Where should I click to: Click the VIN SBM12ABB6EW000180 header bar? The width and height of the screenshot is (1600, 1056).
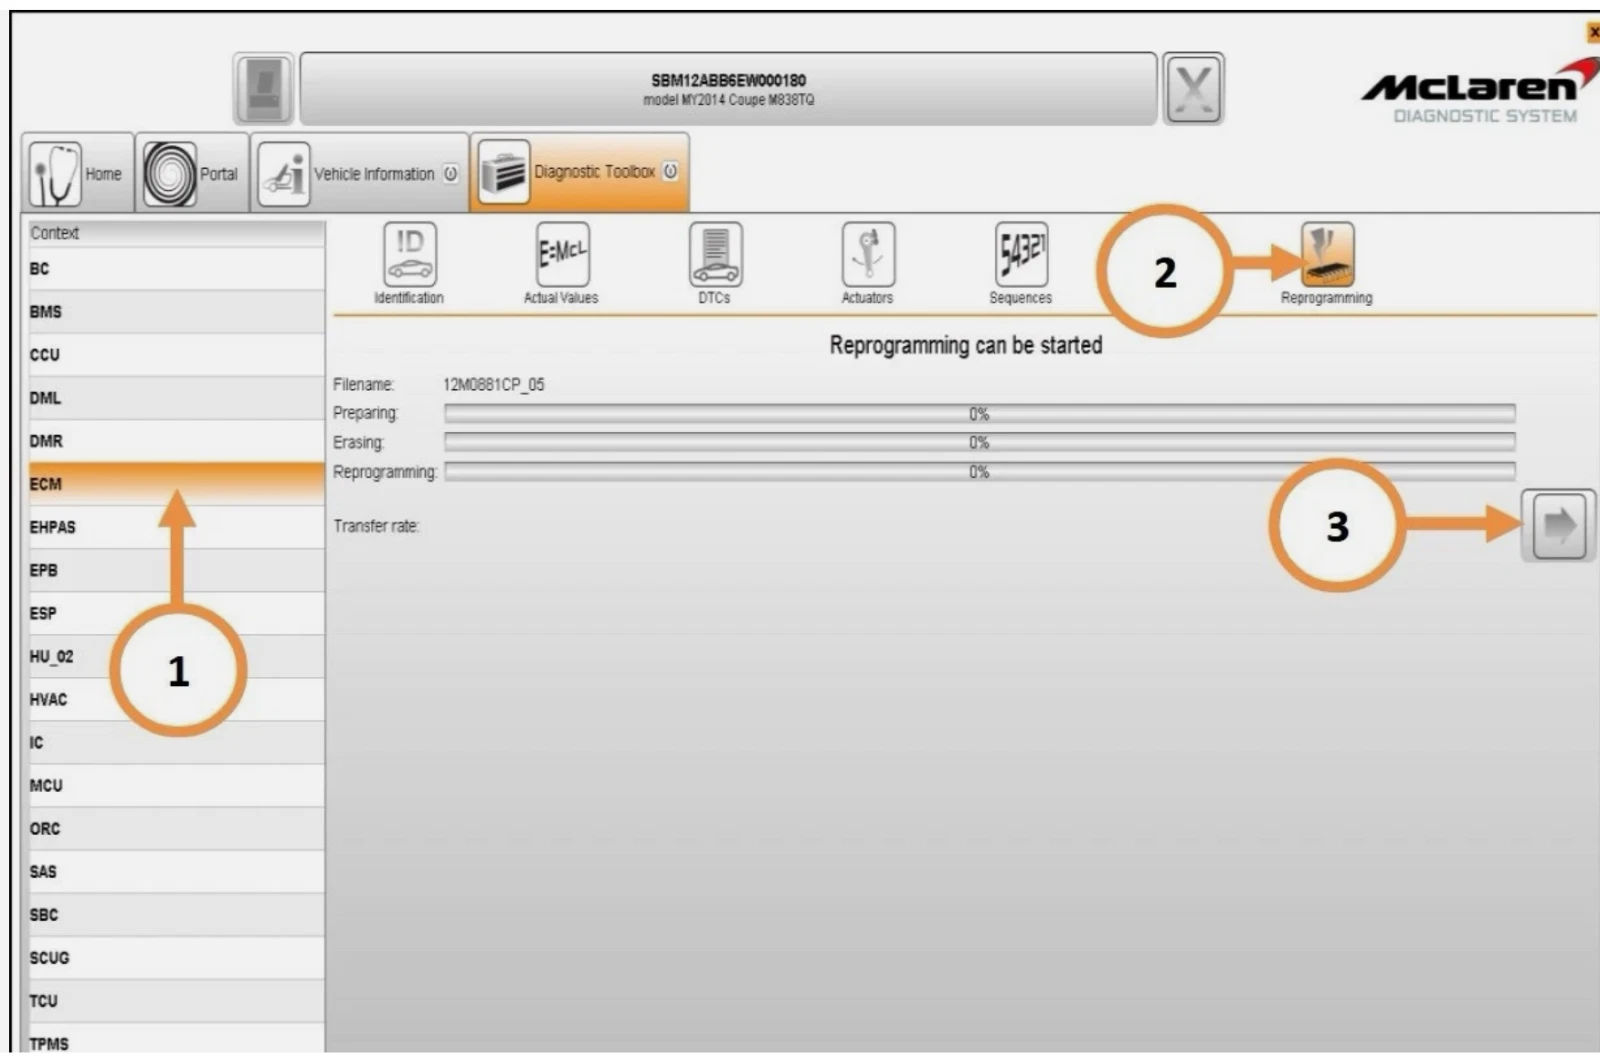coord(728,89)
